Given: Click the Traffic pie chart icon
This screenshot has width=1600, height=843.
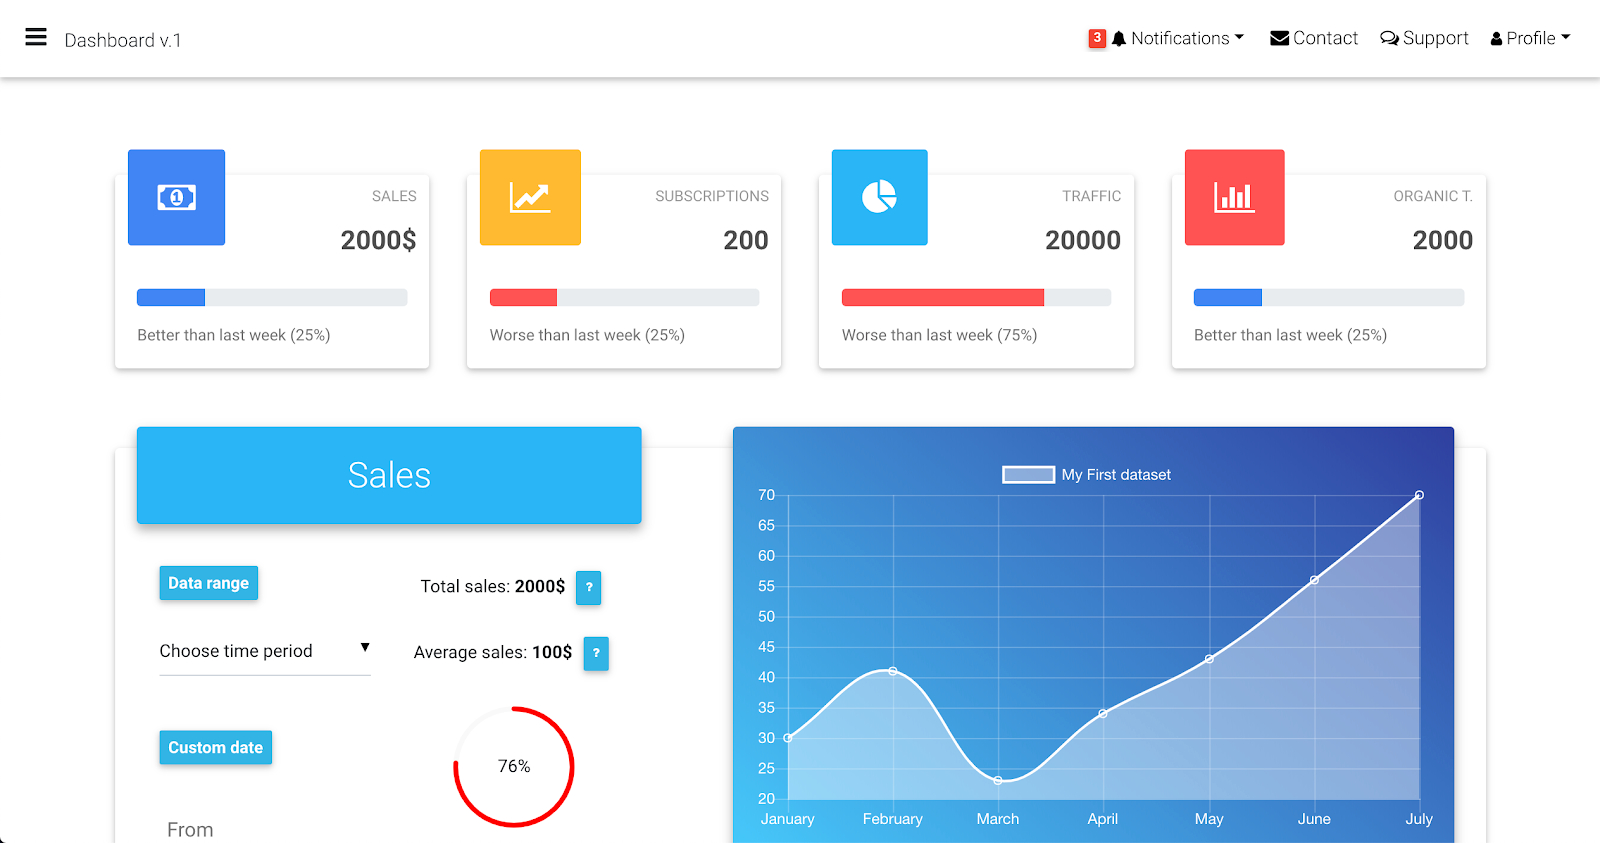Looking at the screenshot, I should click(x=880, y=197).
